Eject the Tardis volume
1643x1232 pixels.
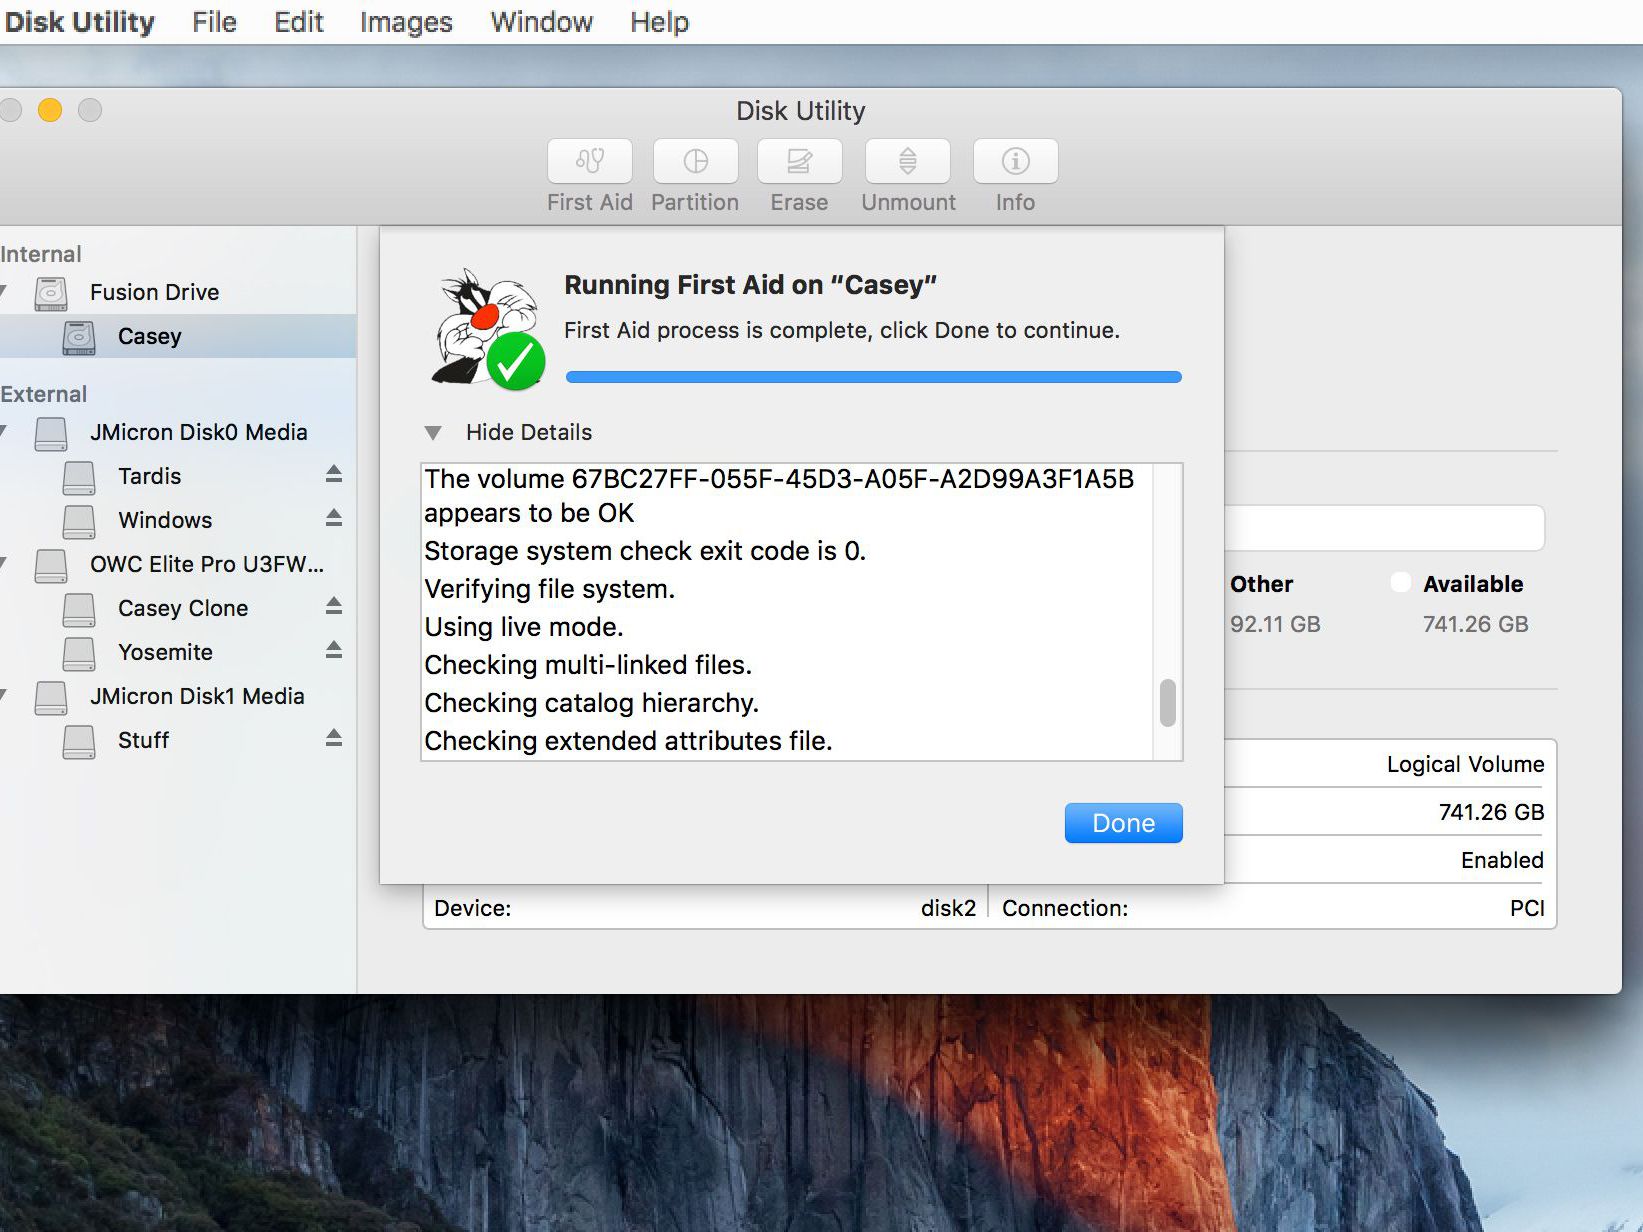pyautogui.click(x=334, y=475)
